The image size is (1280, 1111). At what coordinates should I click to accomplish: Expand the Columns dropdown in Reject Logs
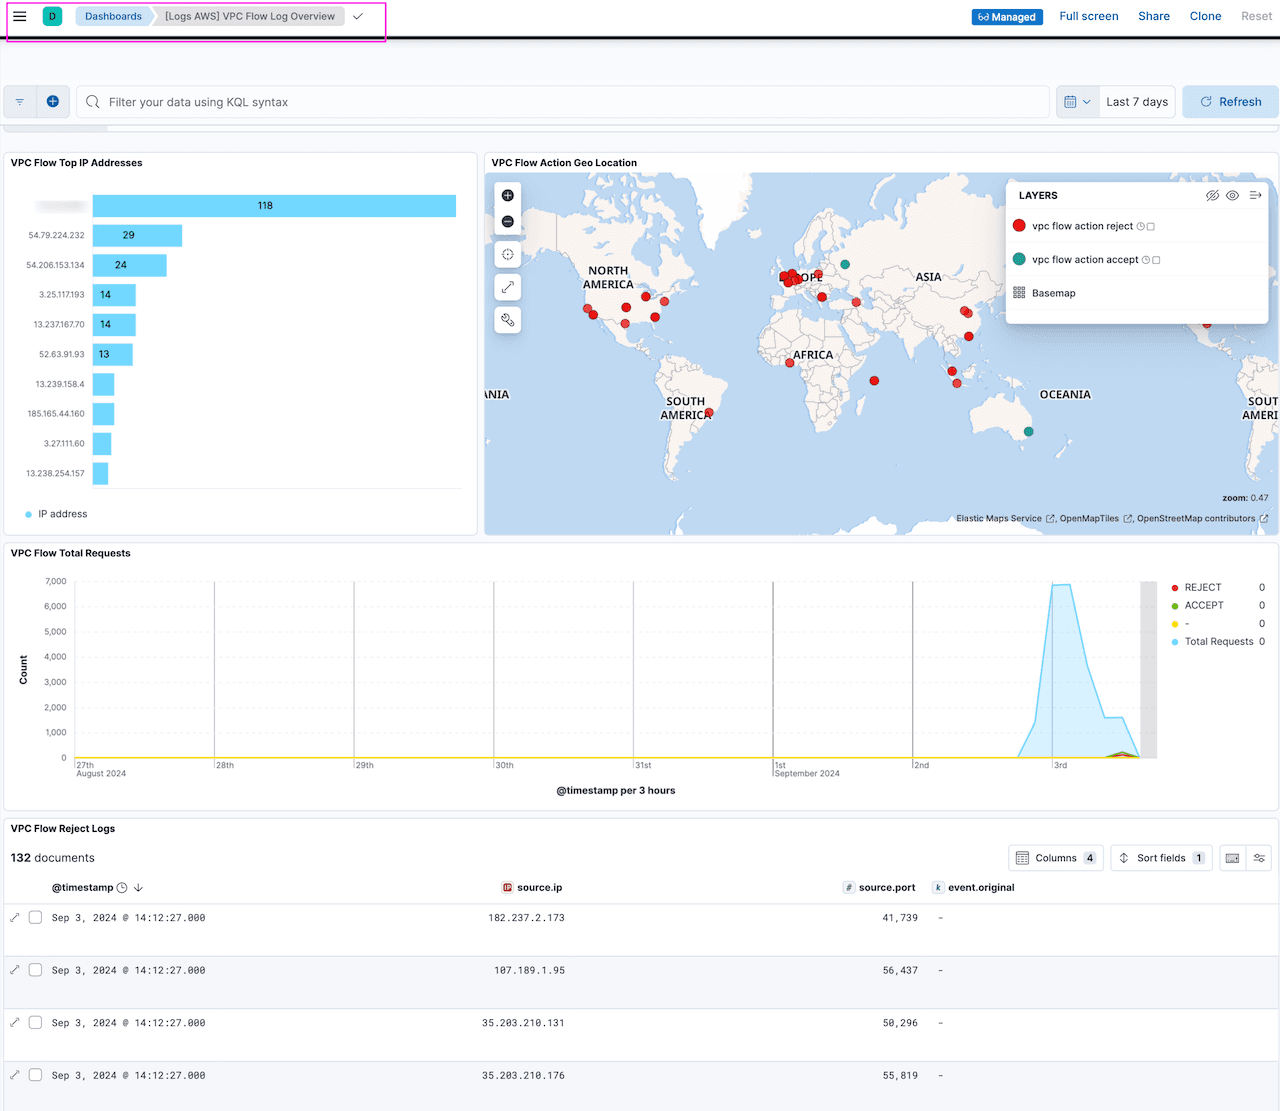click(x=1056, y=857)
